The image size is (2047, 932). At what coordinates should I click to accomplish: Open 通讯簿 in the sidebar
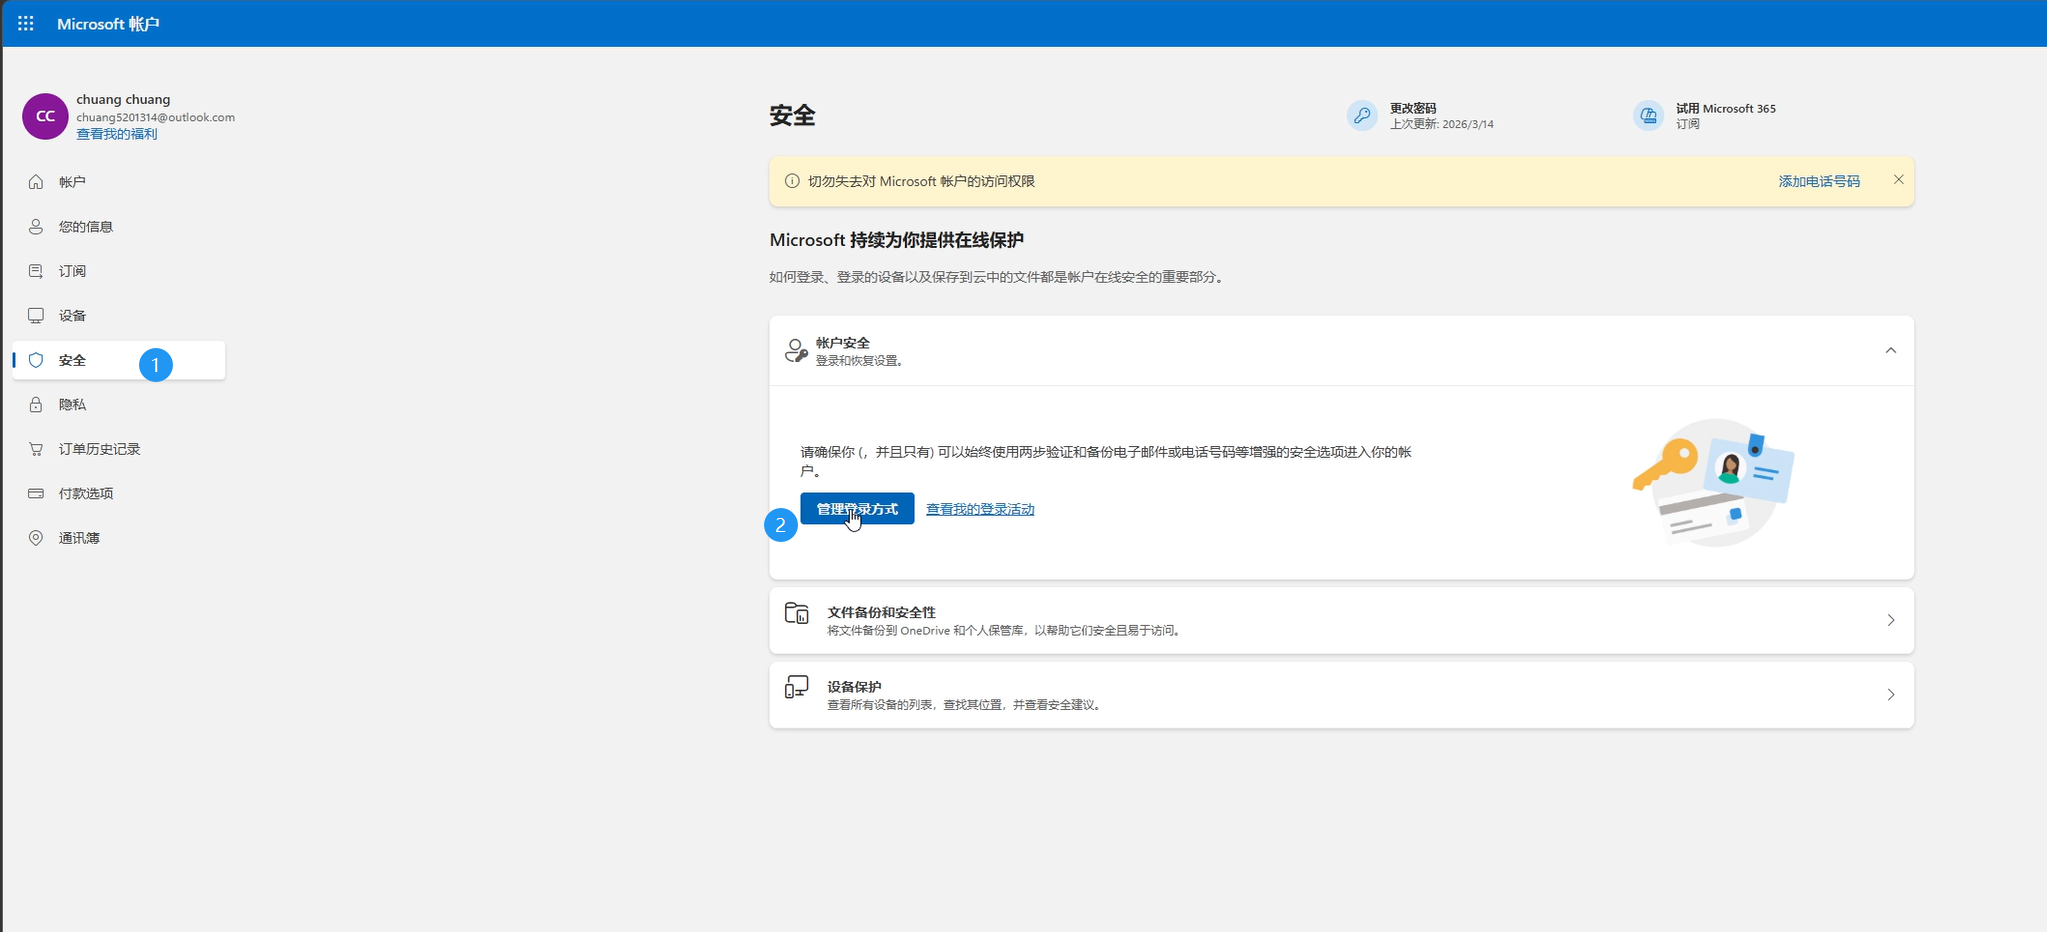pyautogui.click(x=79, y=538)
